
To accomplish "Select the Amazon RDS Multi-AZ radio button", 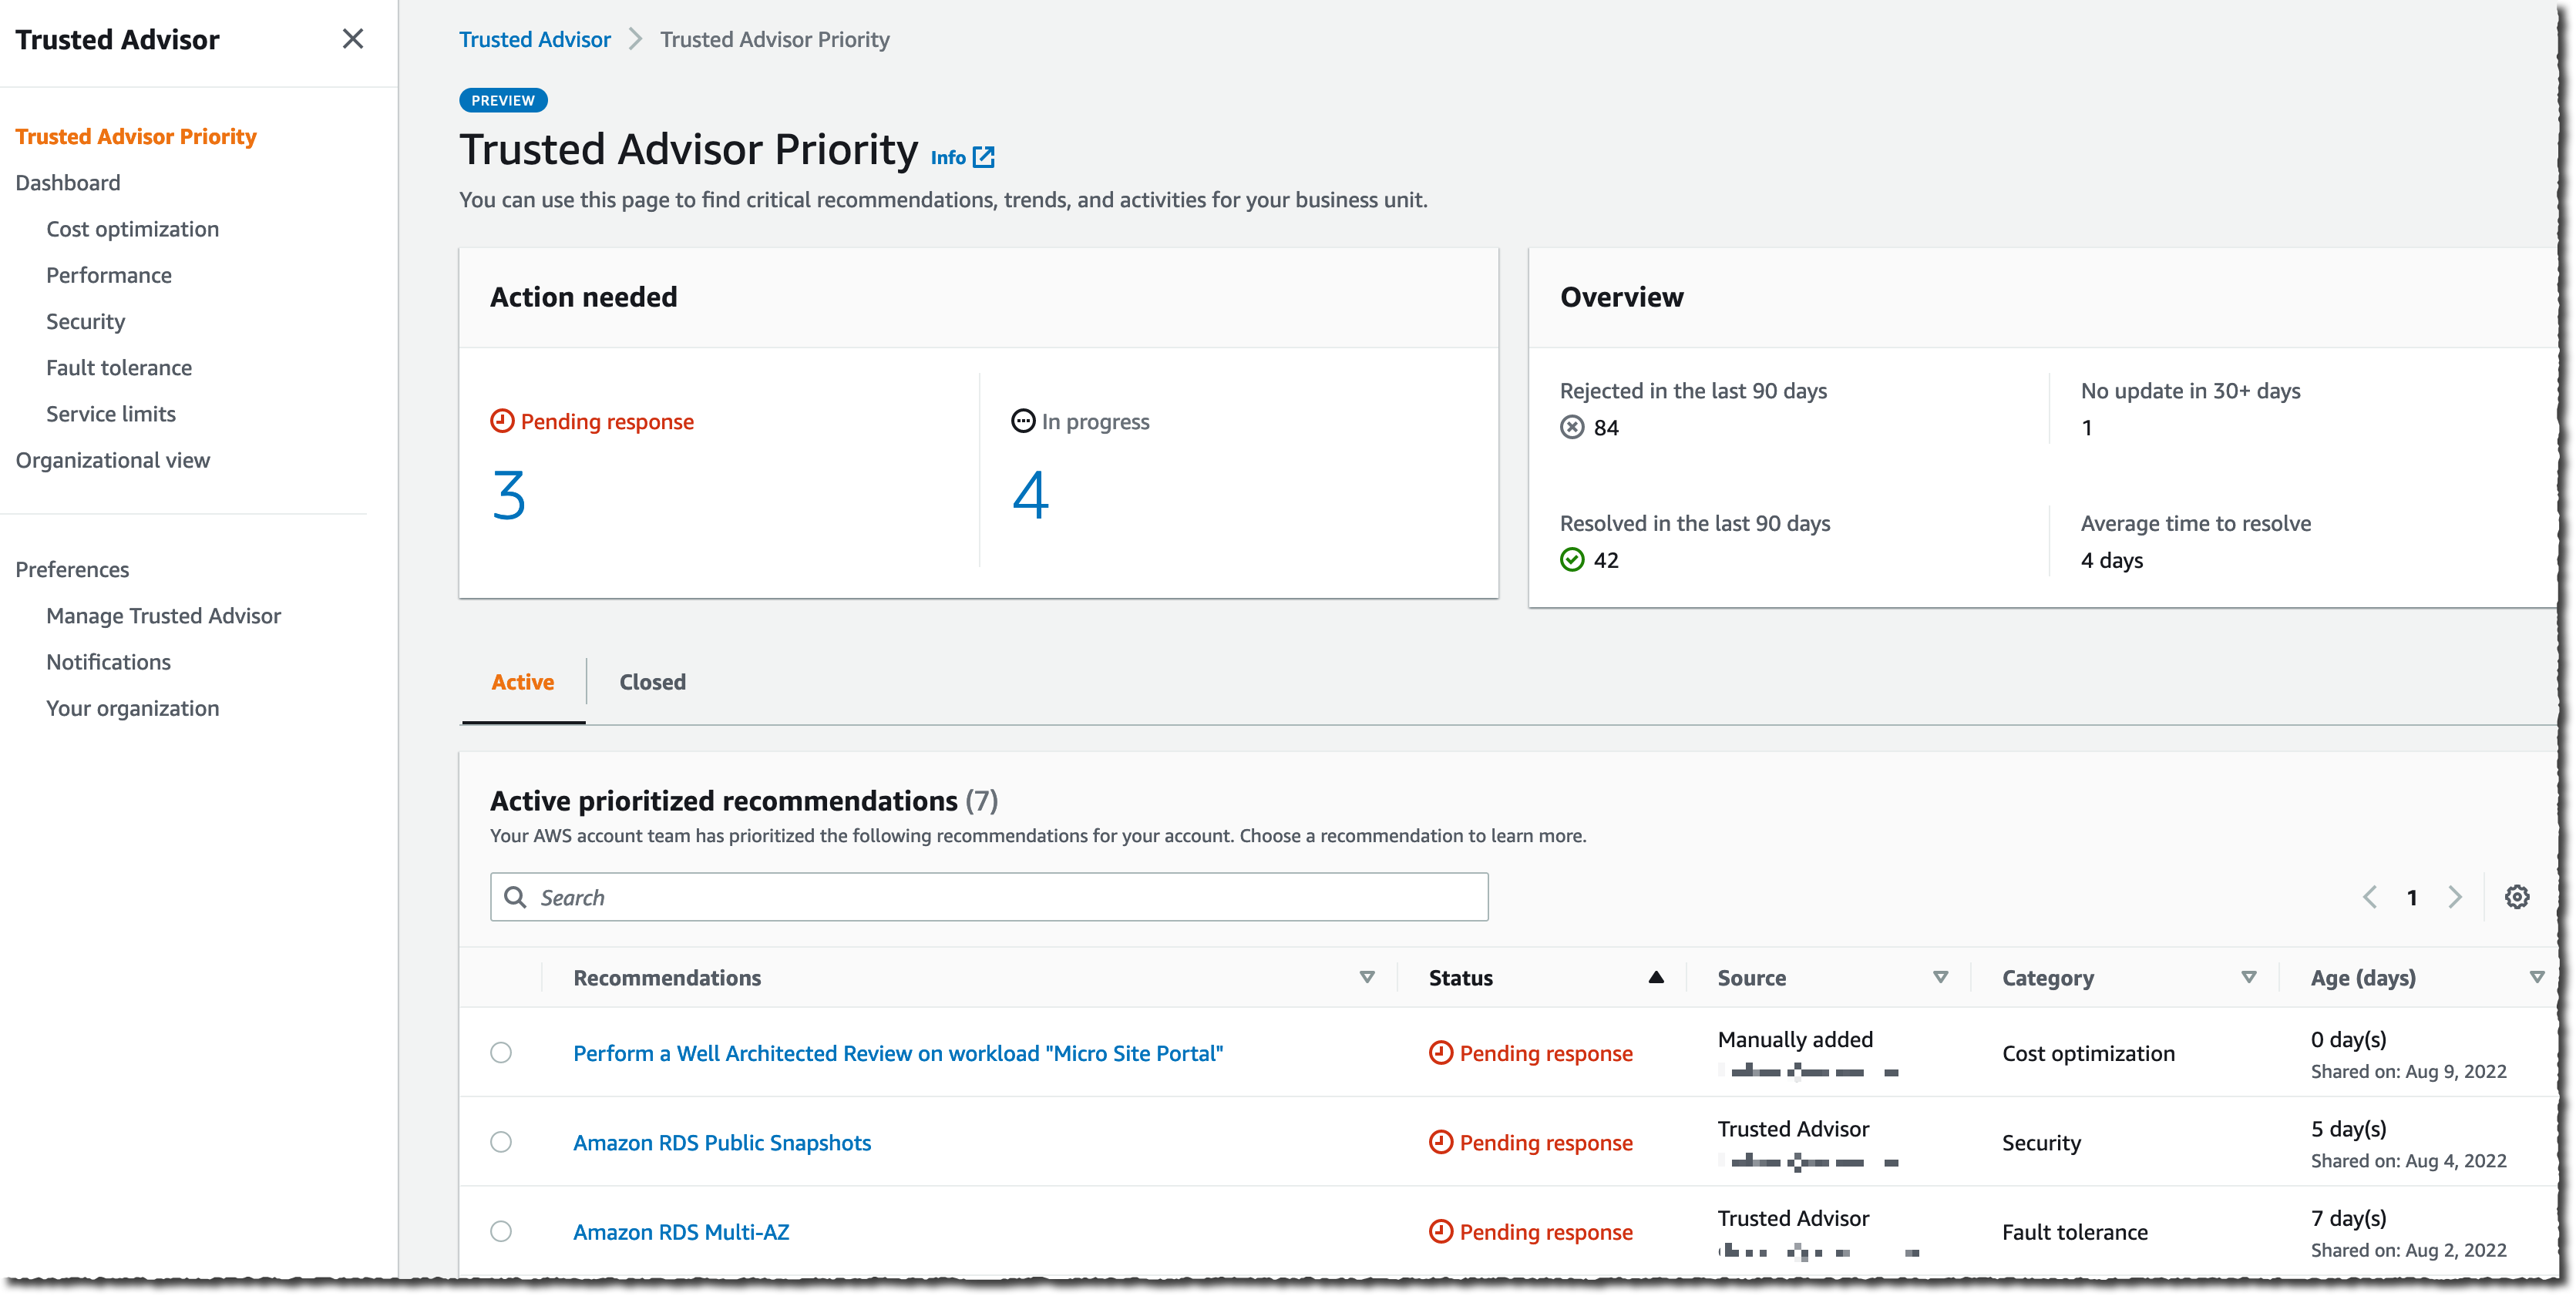I will point(501,1231).
